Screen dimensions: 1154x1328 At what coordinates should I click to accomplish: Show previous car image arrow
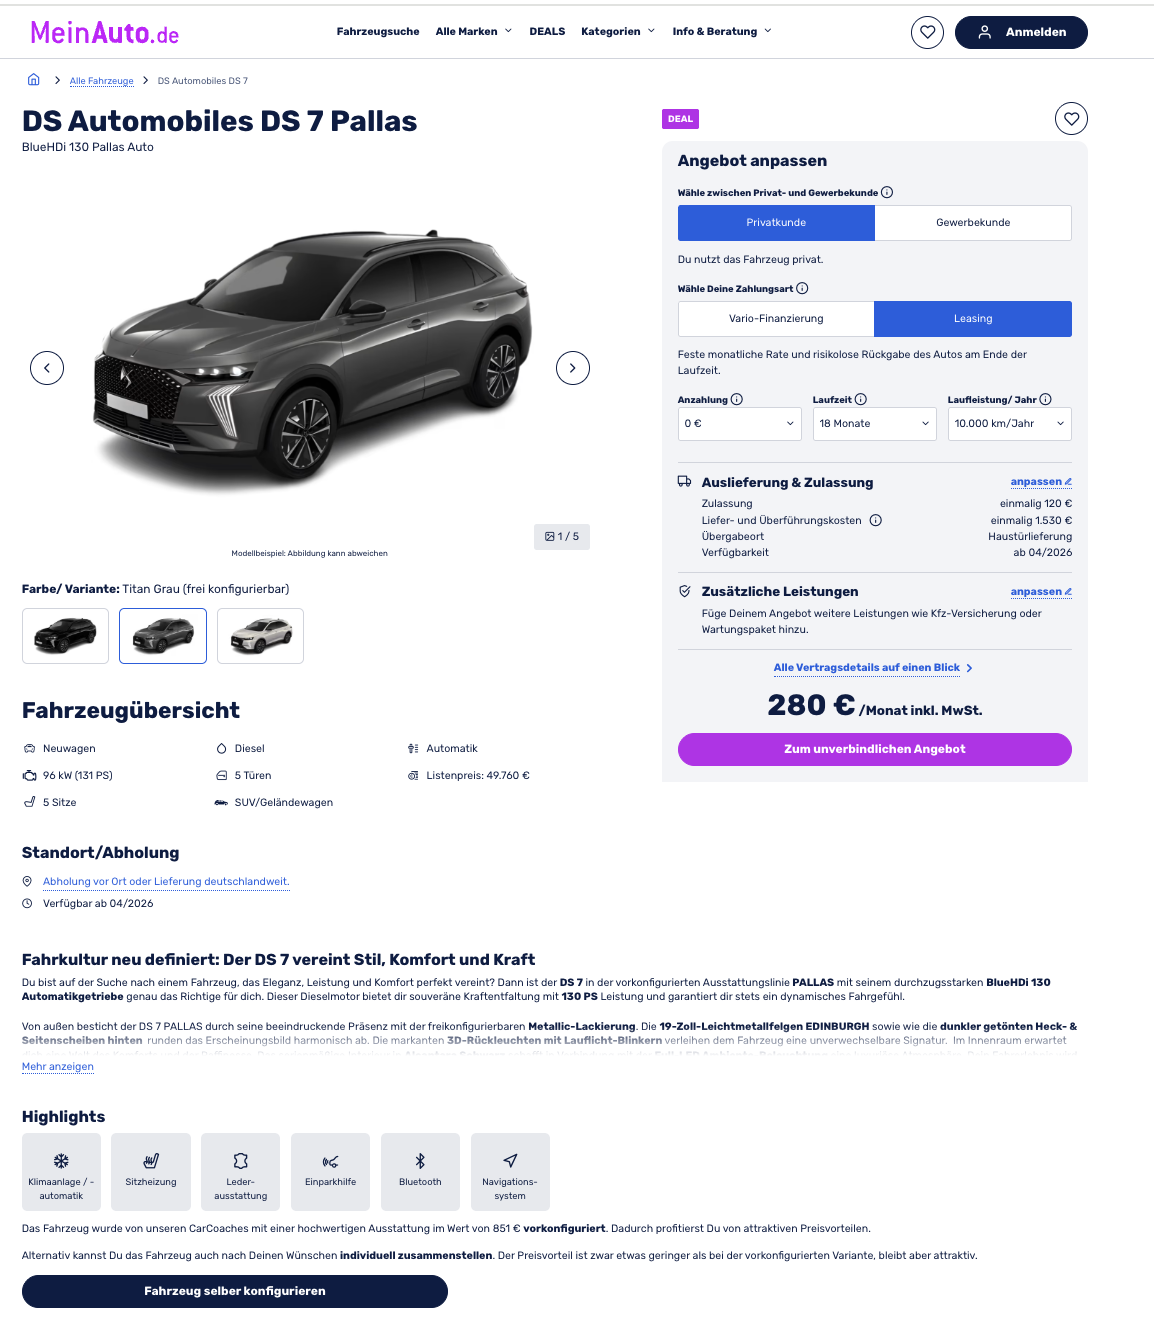(47, 368)
